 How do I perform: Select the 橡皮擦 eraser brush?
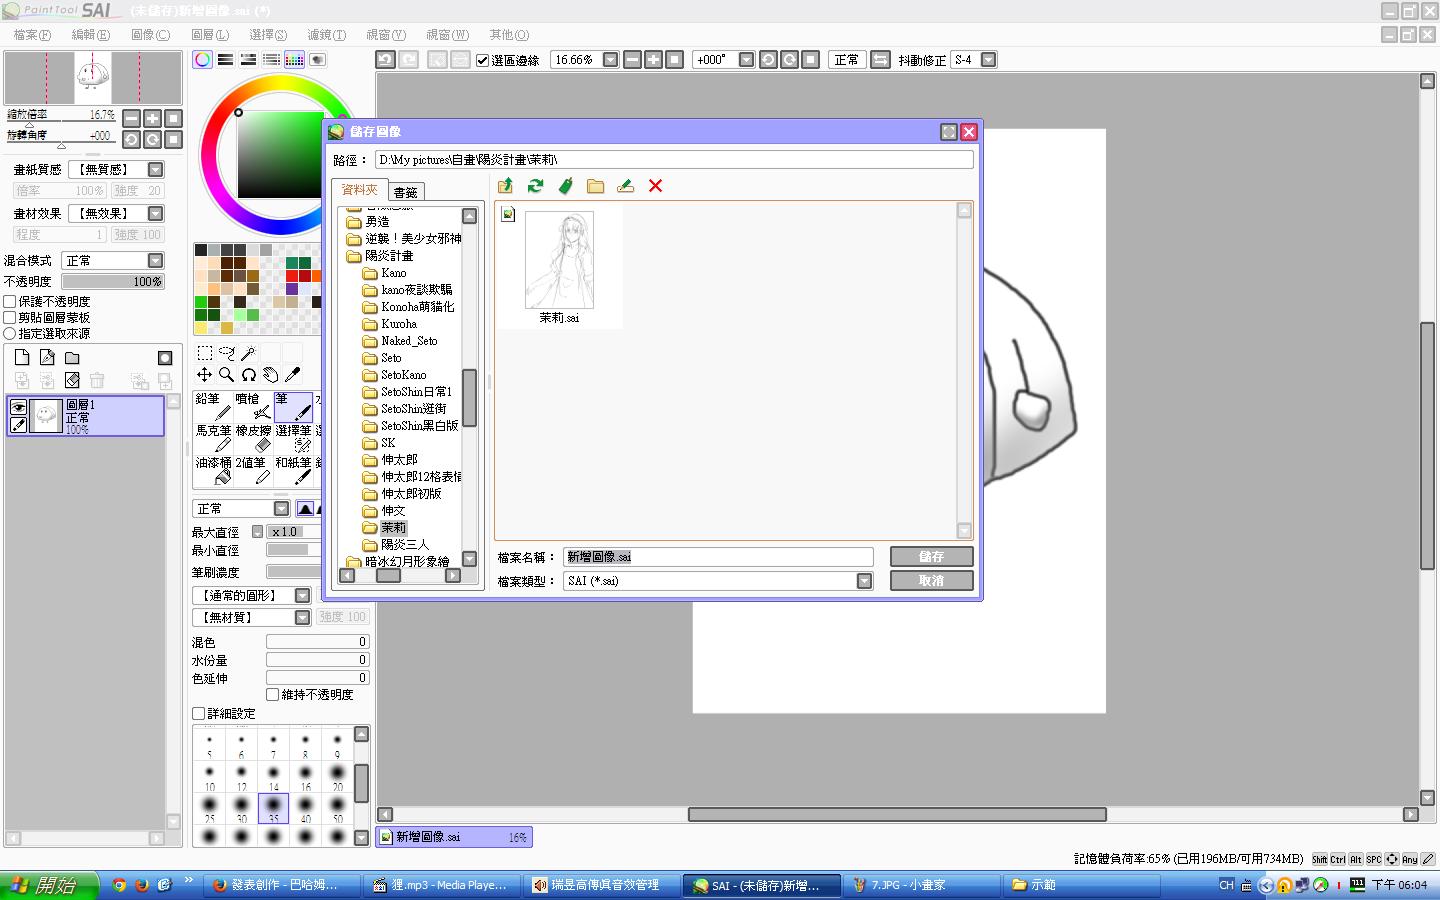click(253, 438)
